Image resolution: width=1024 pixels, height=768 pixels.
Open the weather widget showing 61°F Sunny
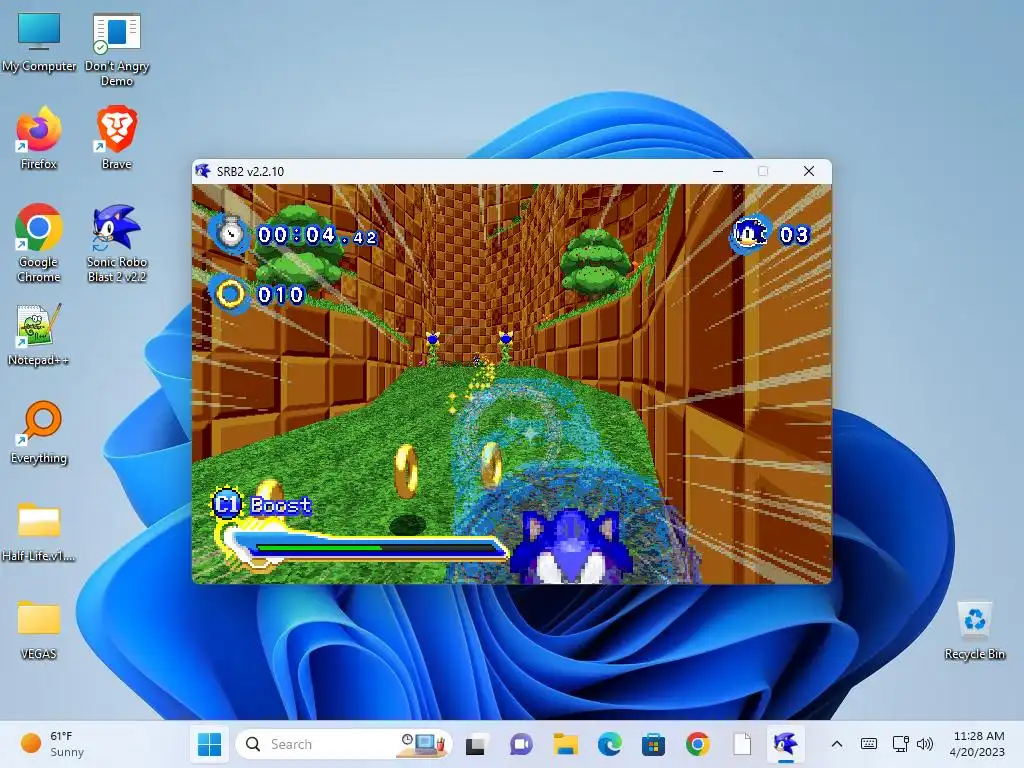point(54,744)
